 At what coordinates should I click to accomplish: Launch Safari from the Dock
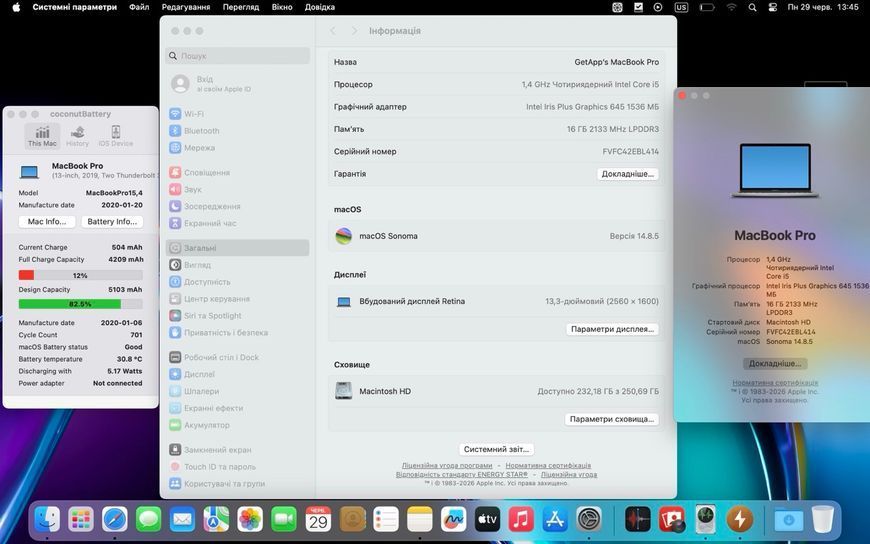115,520
